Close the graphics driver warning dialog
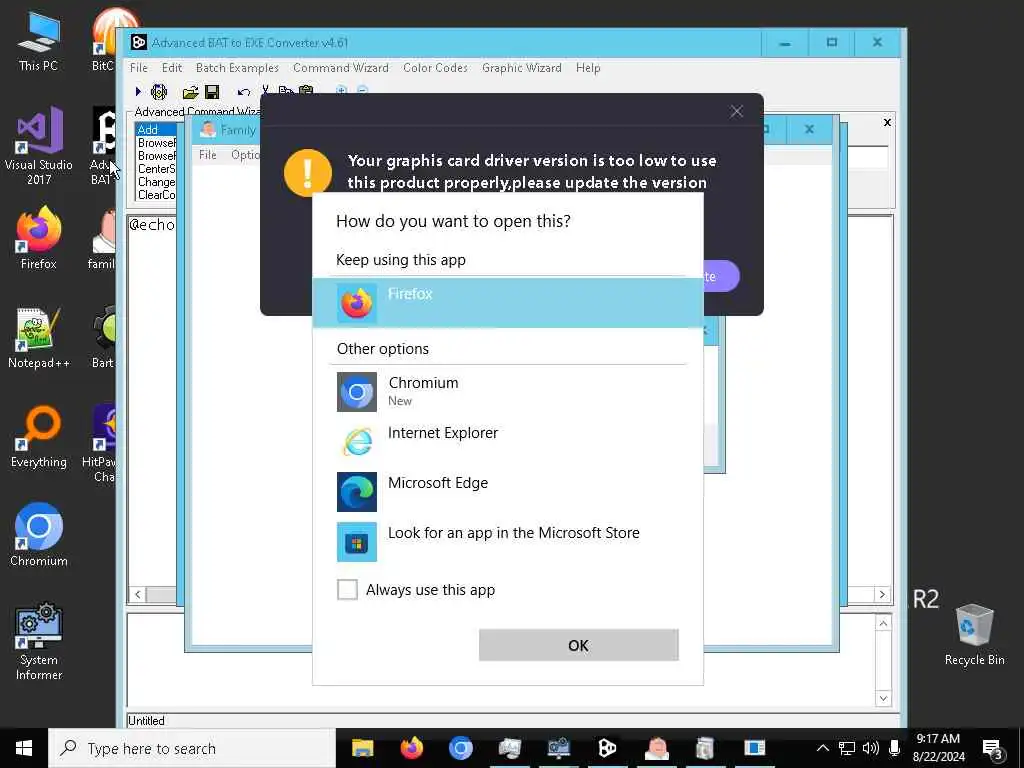 737,112
